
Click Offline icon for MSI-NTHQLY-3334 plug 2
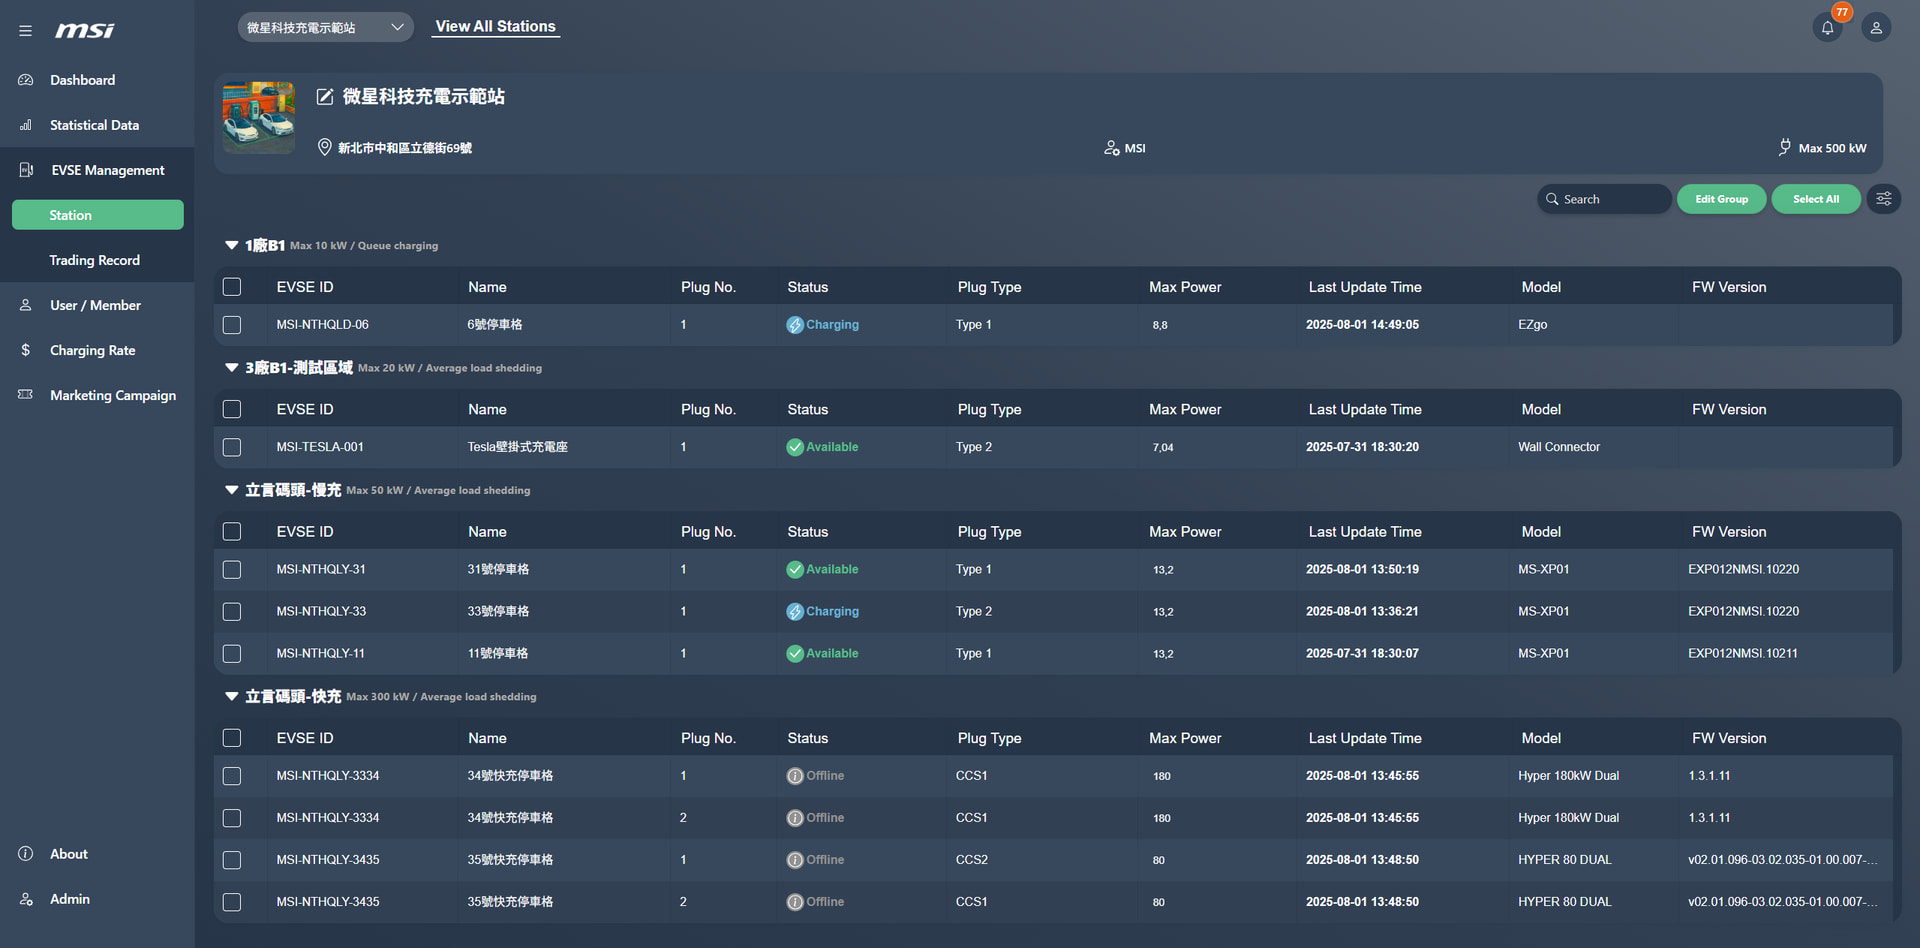coord(795,818)
